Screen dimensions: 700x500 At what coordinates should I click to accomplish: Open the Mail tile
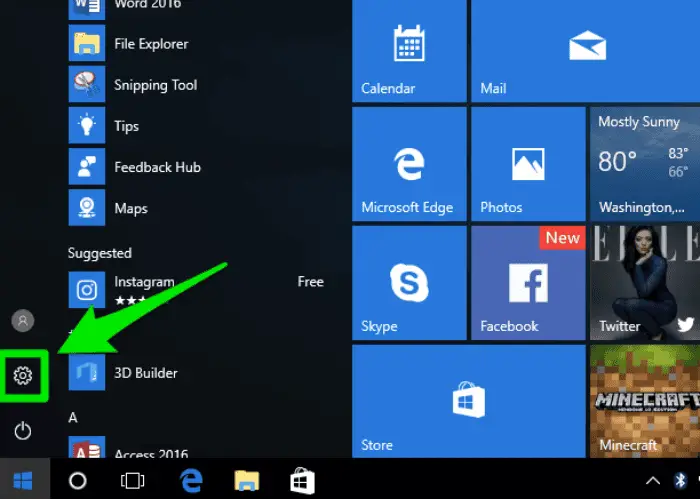586,51
